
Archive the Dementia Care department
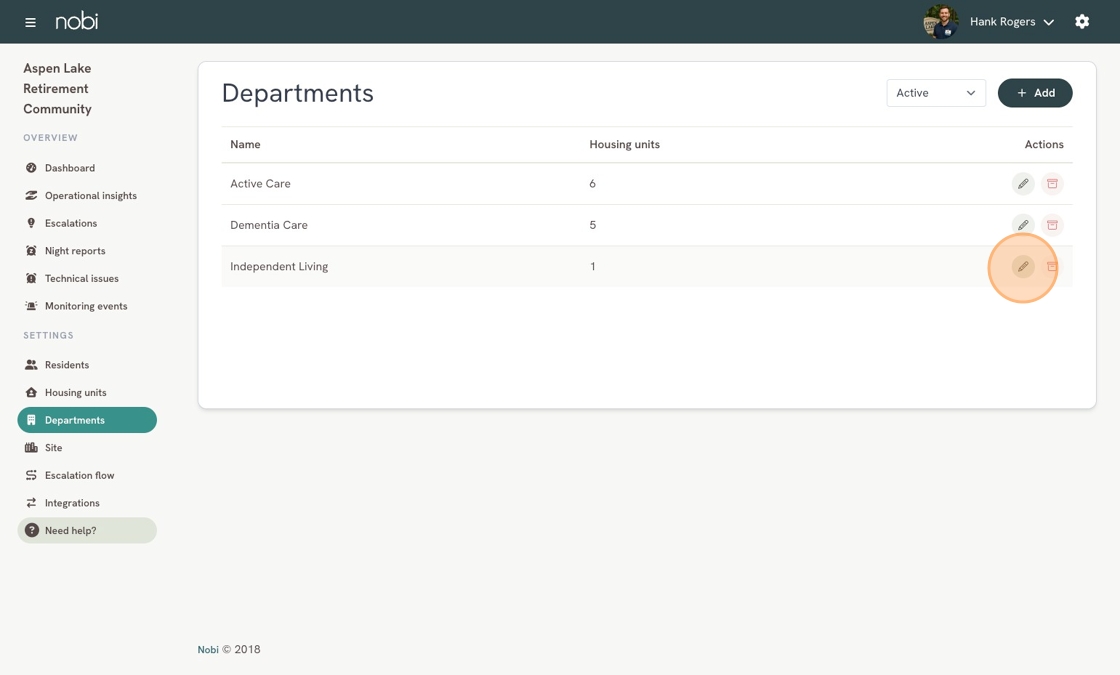click(x=1052, y=225)
